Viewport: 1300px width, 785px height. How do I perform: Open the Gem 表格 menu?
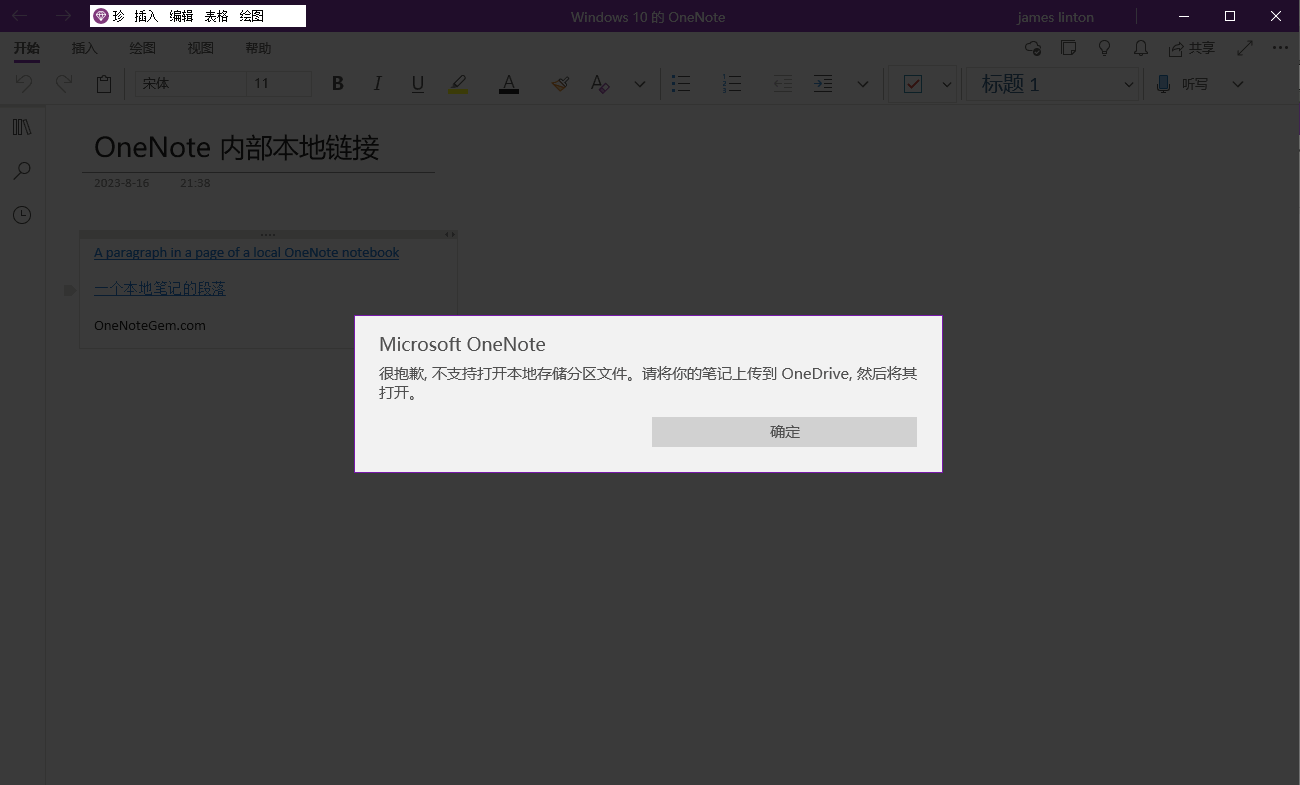(216, 16)
